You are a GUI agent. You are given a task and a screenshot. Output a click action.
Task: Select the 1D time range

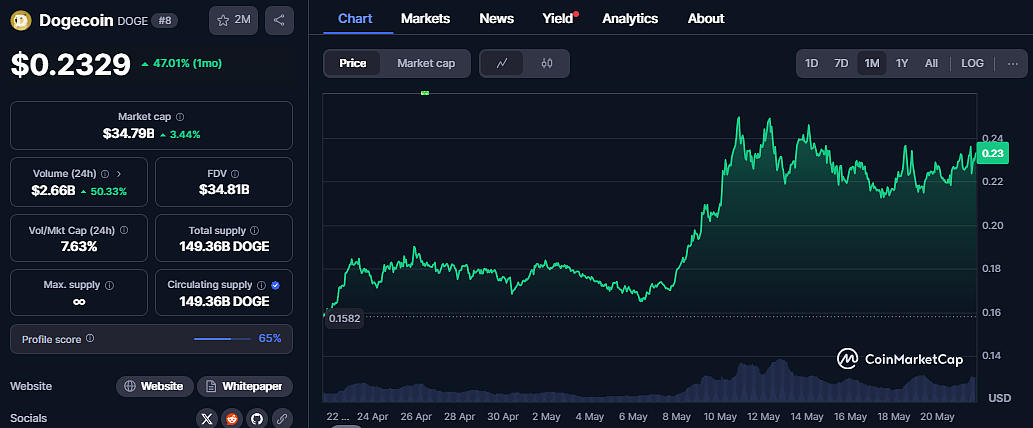[812, 63]
